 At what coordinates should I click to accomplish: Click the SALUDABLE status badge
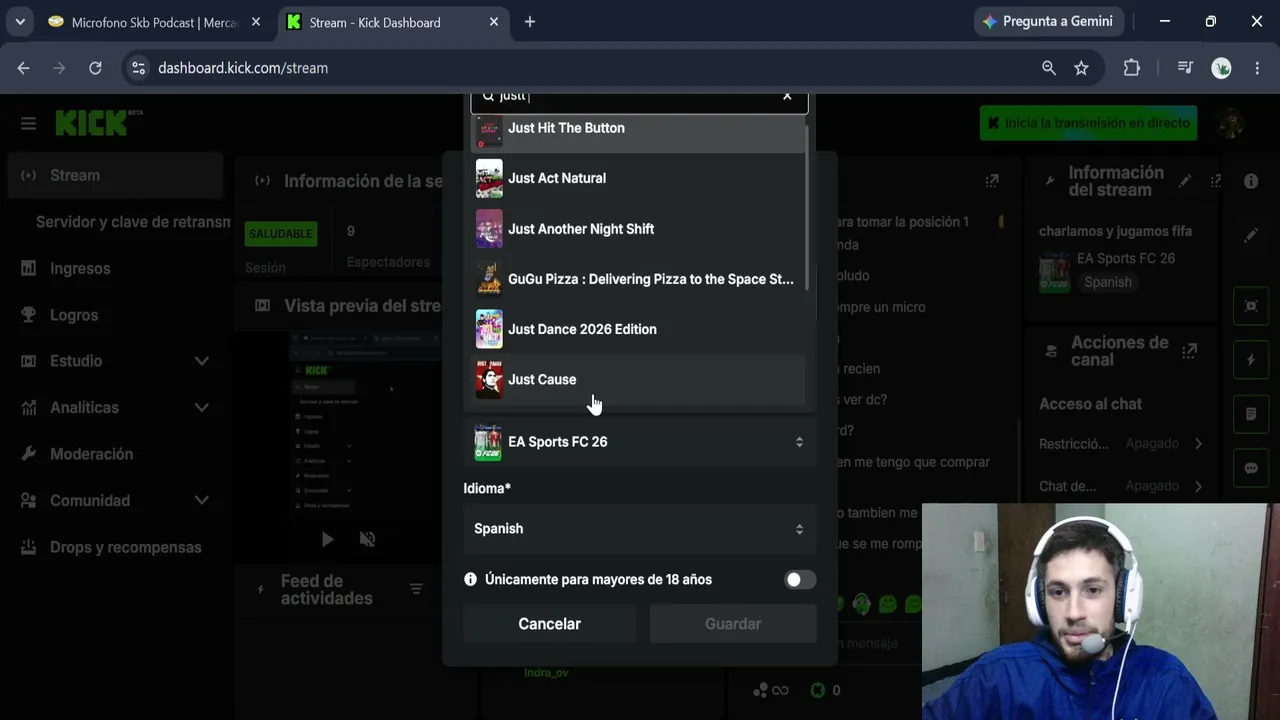[x=281, y=234]
